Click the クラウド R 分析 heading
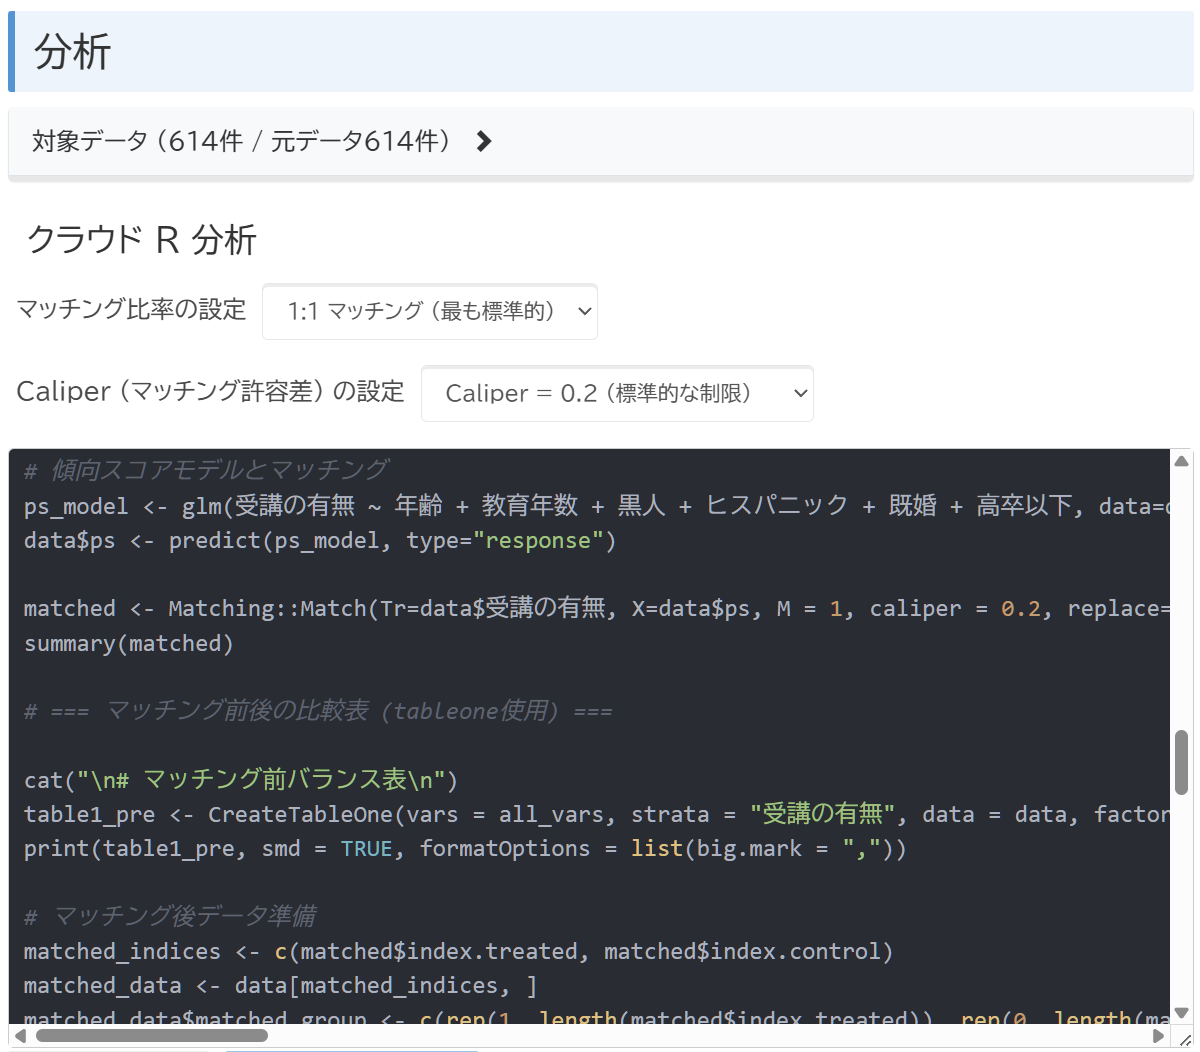1200x1052 pixels. 141,240
